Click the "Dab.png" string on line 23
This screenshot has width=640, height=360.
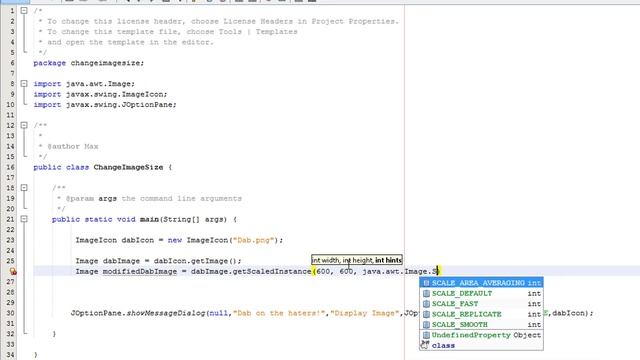point(253,240)
